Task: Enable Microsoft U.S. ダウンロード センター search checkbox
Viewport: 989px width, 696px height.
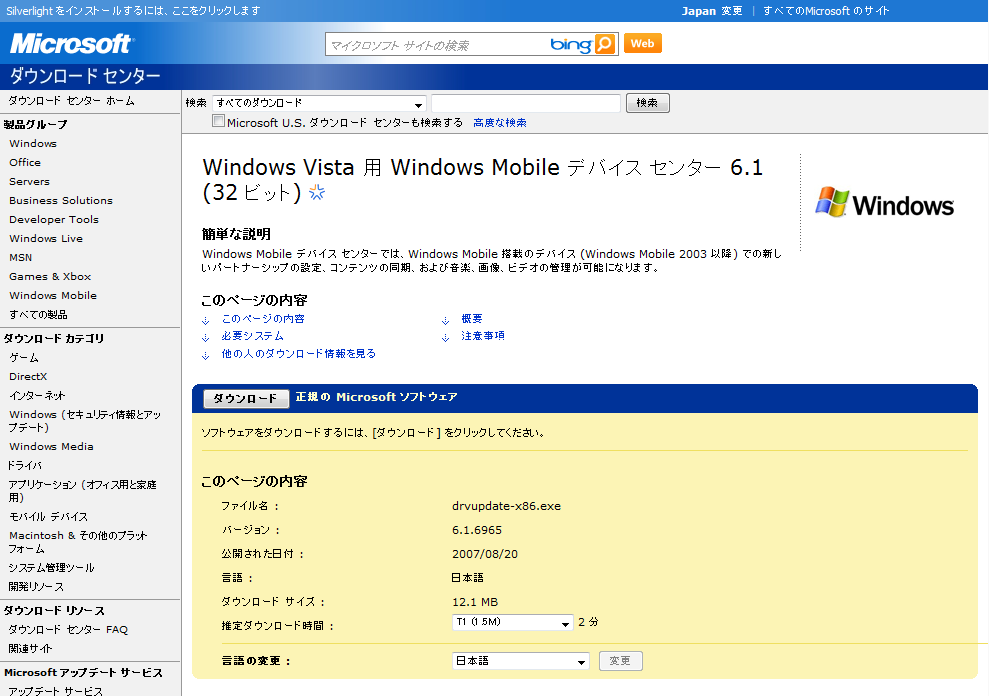Action: click(x=218, y=121)
